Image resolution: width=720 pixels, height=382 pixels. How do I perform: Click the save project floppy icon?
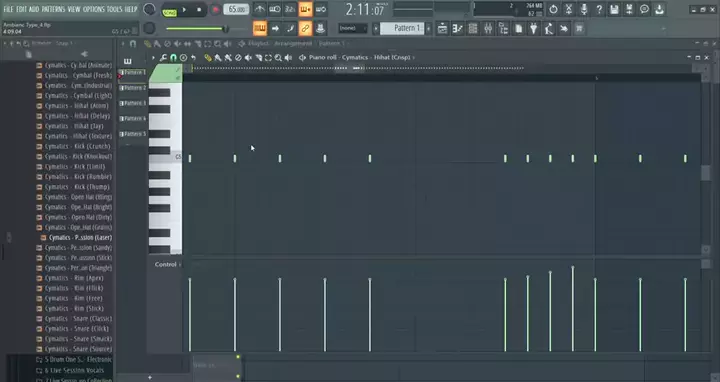point(614,9)
